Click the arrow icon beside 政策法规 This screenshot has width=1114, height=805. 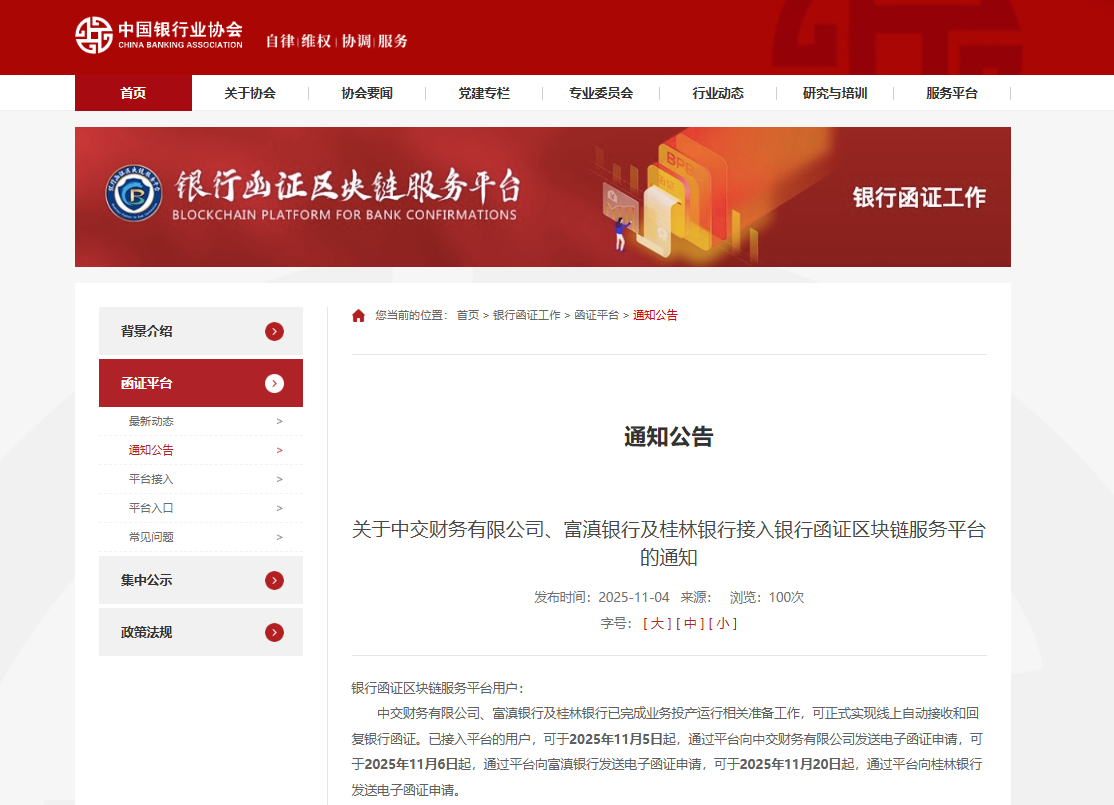point(274,633)
